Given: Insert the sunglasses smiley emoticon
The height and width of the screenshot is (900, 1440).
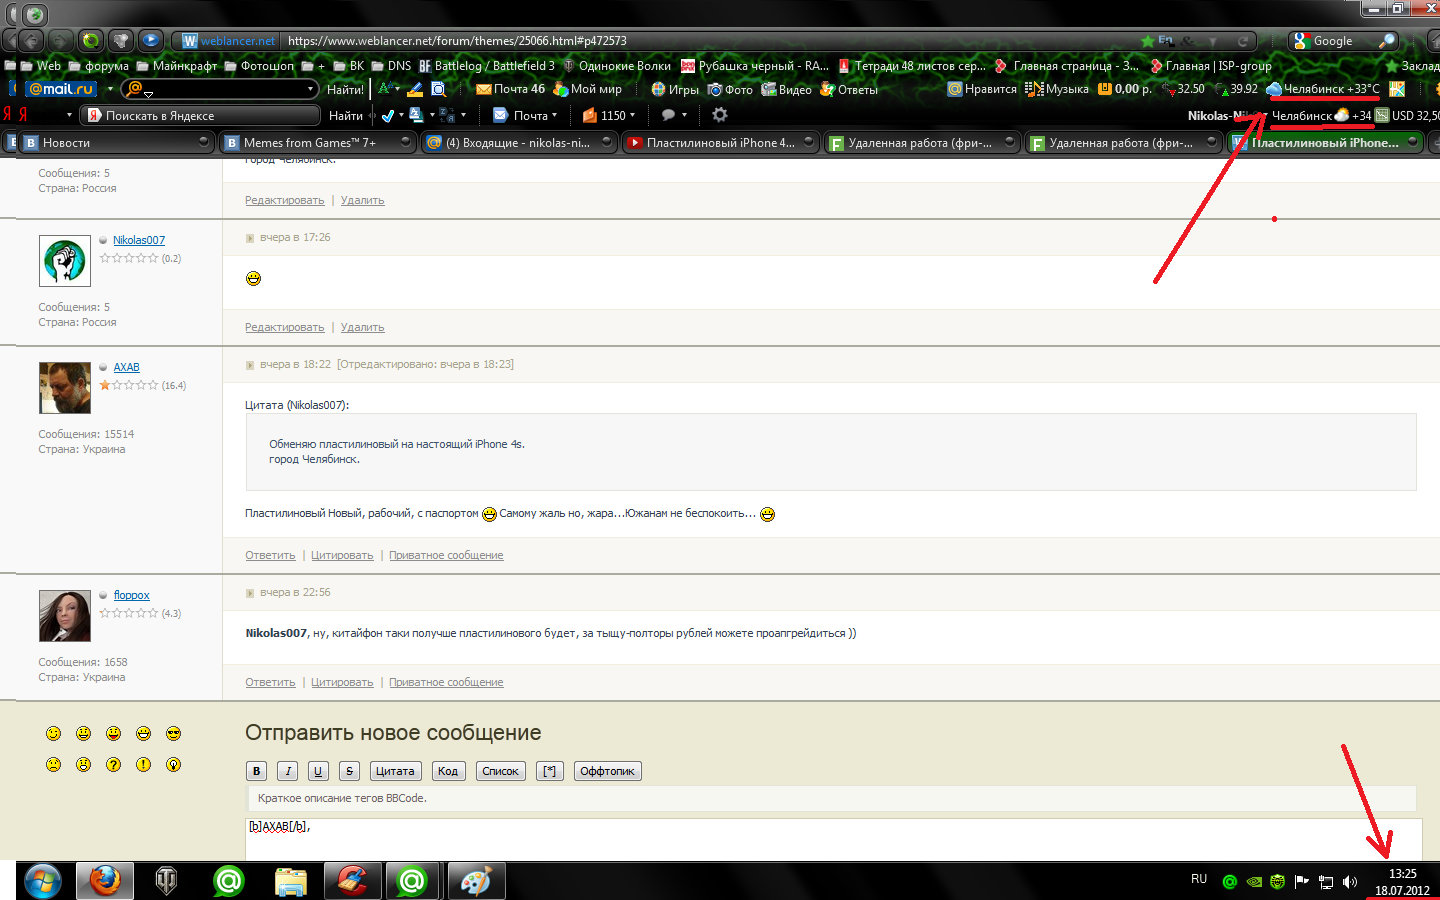Looking at the screenshot, I should [x=173, y=734].
